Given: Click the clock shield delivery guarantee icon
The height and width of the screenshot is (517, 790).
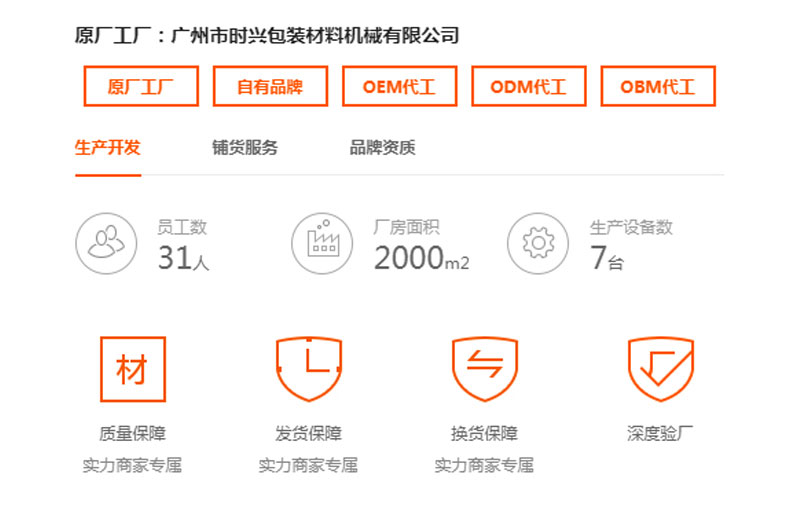Looking at the screenshot, I should click(x=309, y=369).
